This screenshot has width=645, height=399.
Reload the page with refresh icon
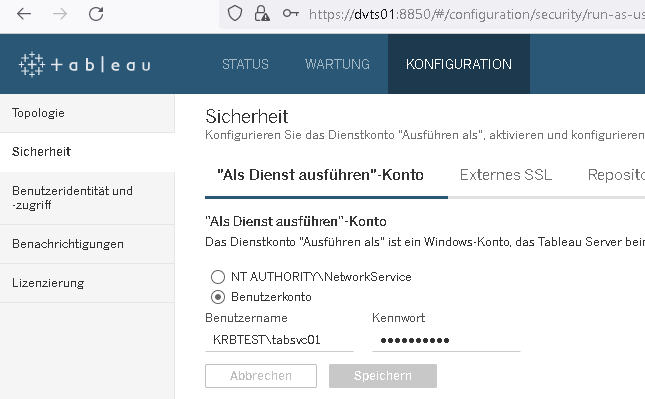pyautogui.click(x=96, y=14)
